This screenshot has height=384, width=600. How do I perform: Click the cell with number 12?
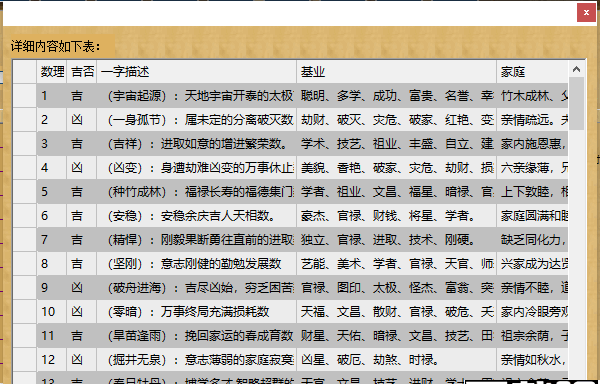pos(52,360)
